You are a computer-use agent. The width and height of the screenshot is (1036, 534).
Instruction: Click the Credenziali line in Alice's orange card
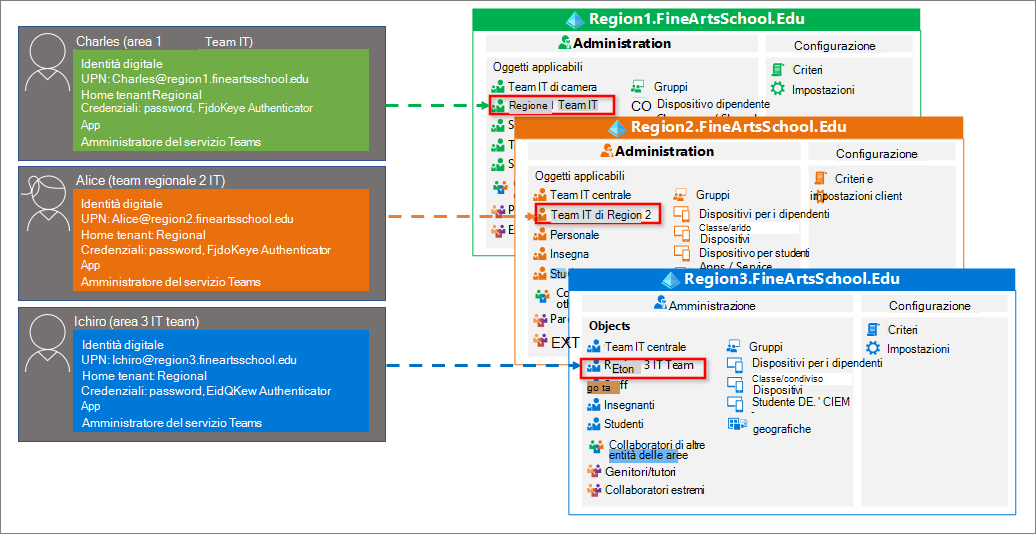point(205,250)
